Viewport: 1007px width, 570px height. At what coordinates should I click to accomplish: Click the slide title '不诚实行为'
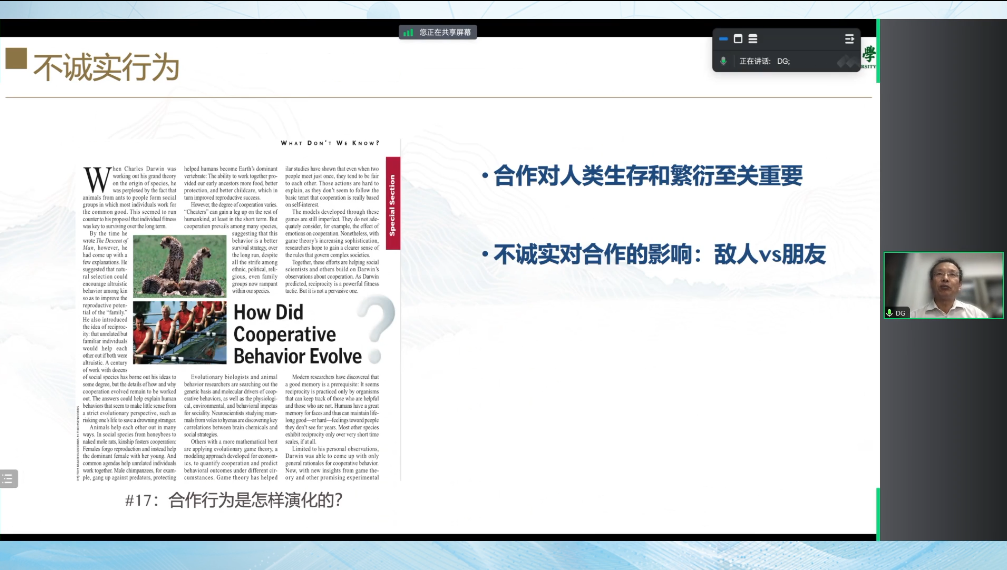coord(106,67)
